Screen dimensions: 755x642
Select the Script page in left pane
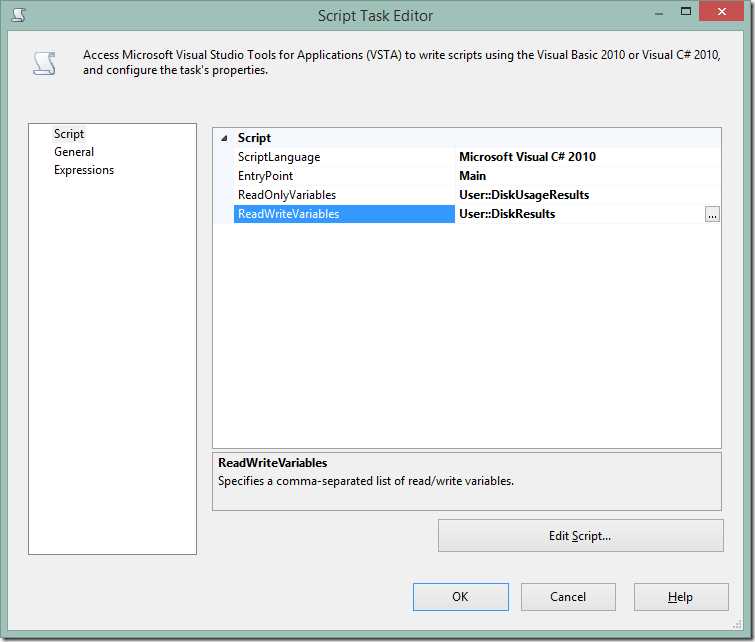pyautogui.click(x=69, y=134)
